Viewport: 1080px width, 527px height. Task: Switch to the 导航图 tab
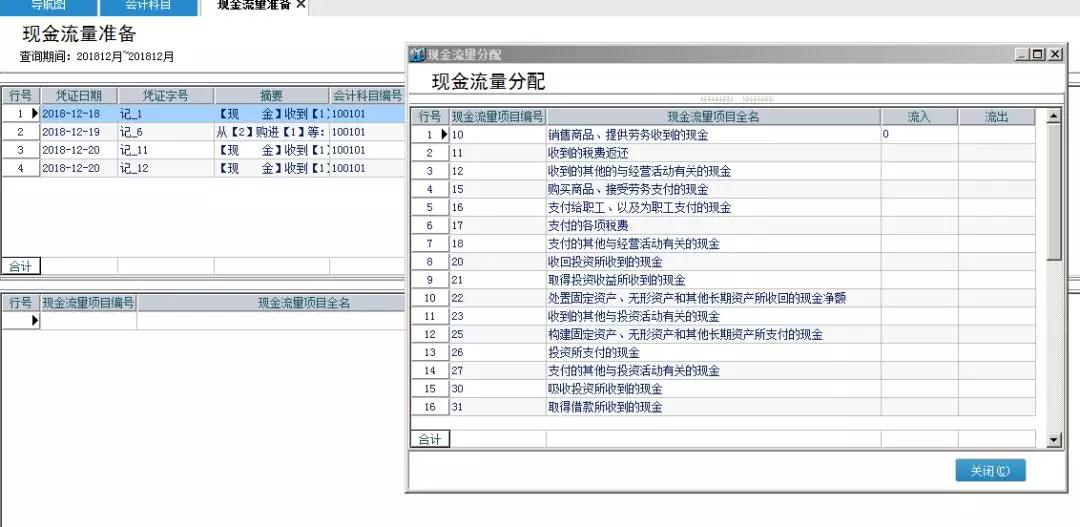point(48,5)
